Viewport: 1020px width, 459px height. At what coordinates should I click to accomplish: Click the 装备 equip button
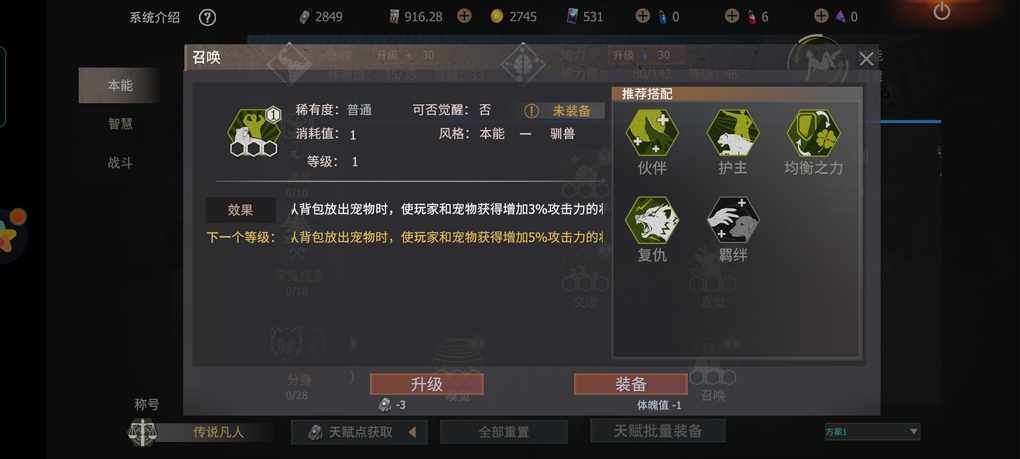[x=630, y=384]
